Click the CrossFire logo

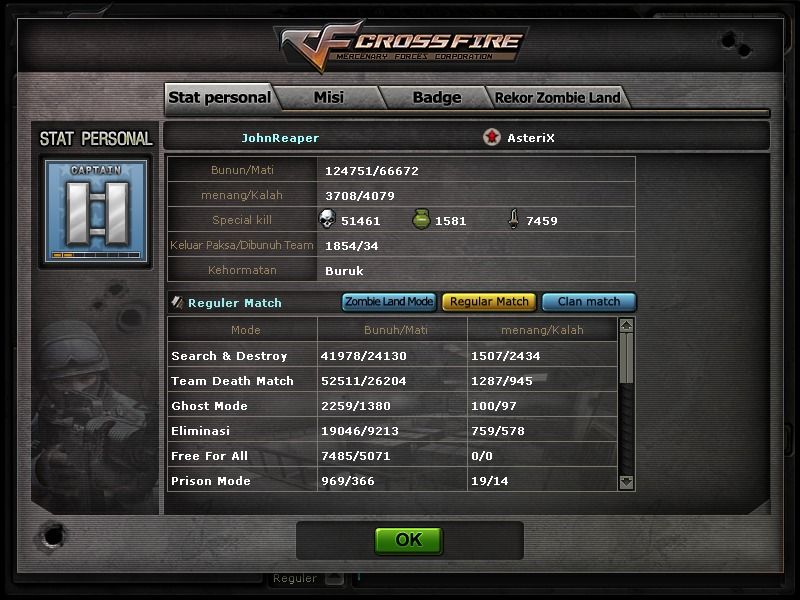tap(403, 46)
